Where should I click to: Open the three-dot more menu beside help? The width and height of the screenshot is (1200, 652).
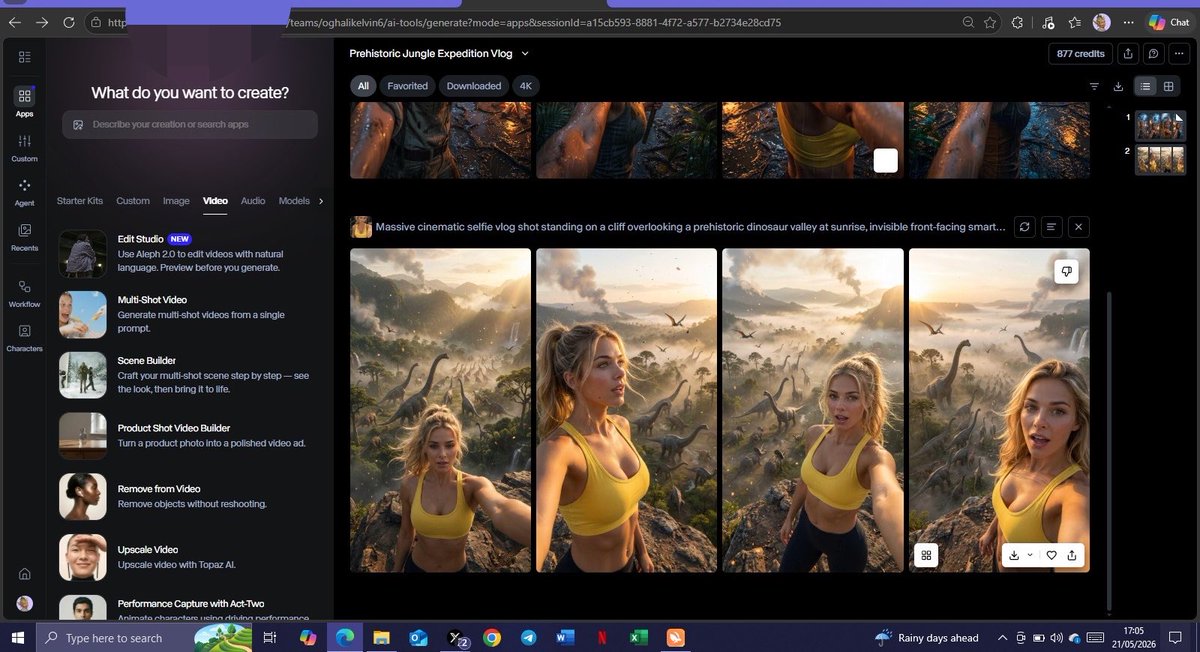point(1178,53)
